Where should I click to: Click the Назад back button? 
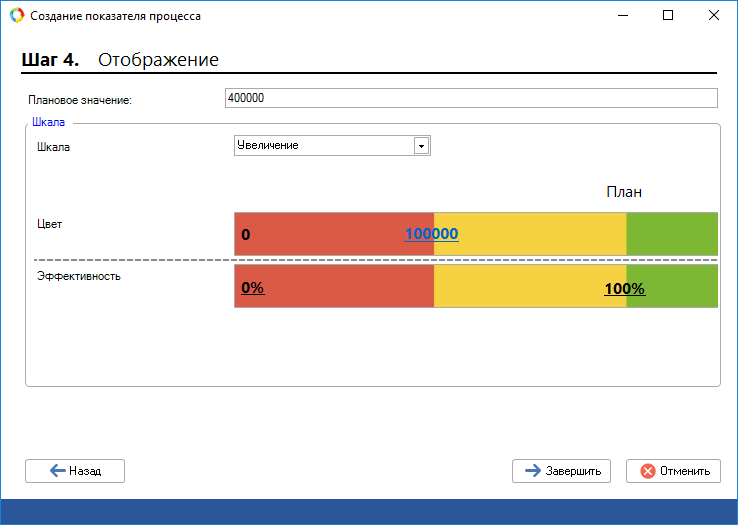tap(75, 471)
